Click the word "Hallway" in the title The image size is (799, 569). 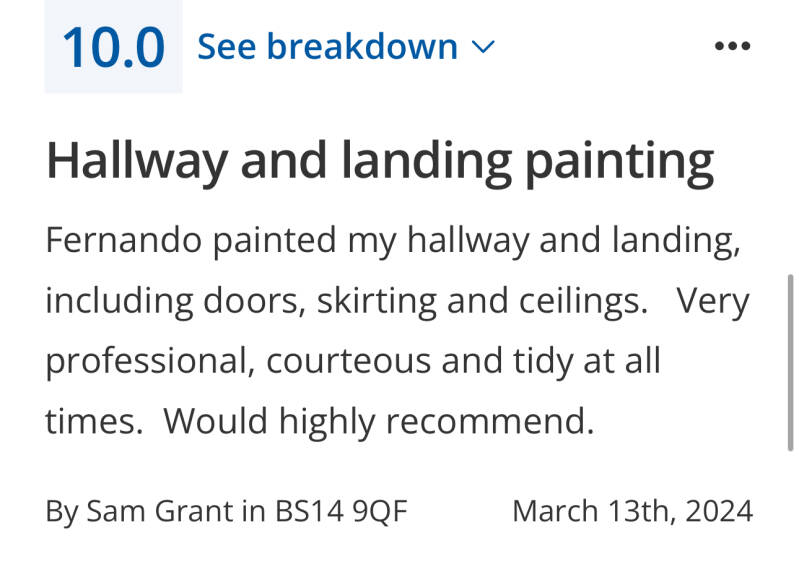pos(136,161)
